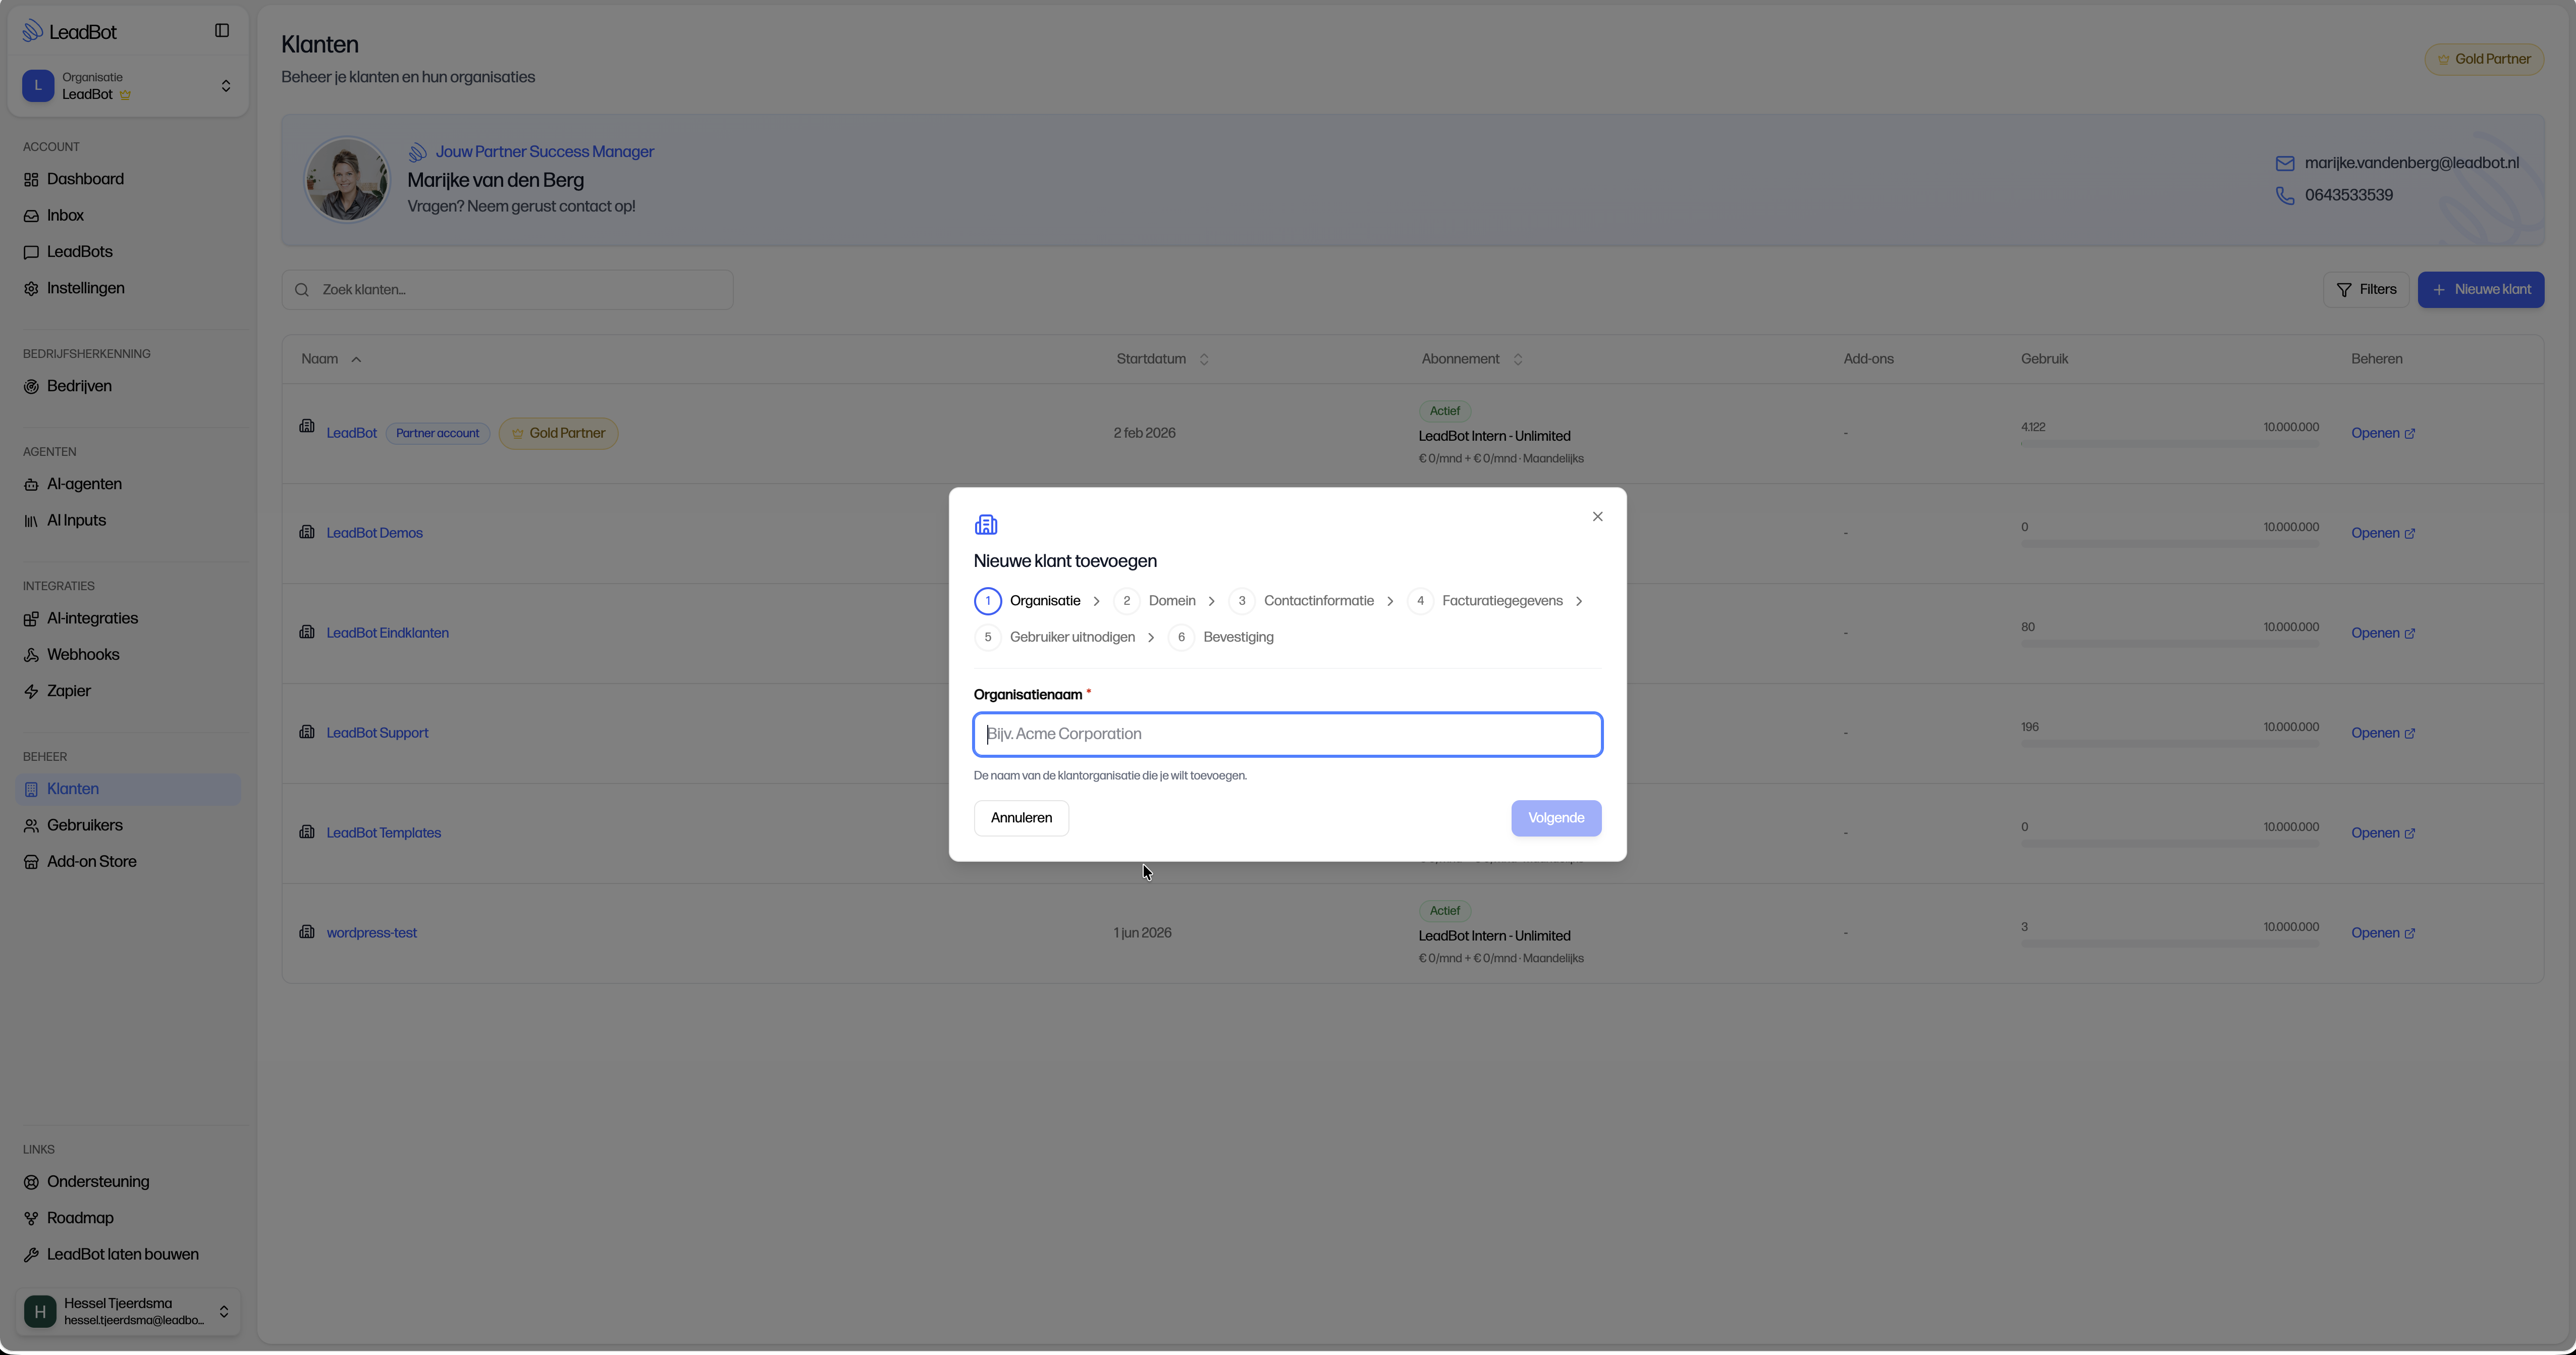This screenshot has width=2576, height=1355.
Task: Sort the table by Naam column
Action: 331,359
